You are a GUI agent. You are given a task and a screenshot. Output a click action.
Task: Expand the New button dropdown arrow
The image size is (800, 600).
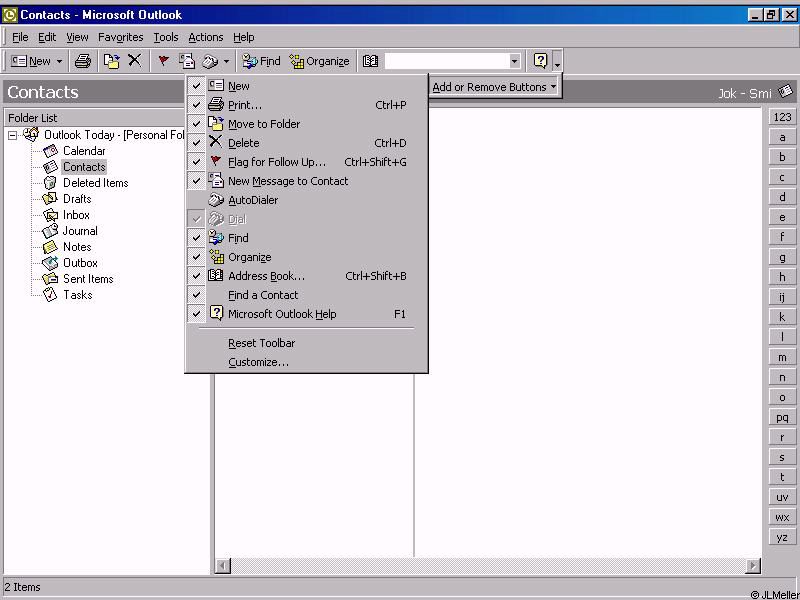pos(59,61)
